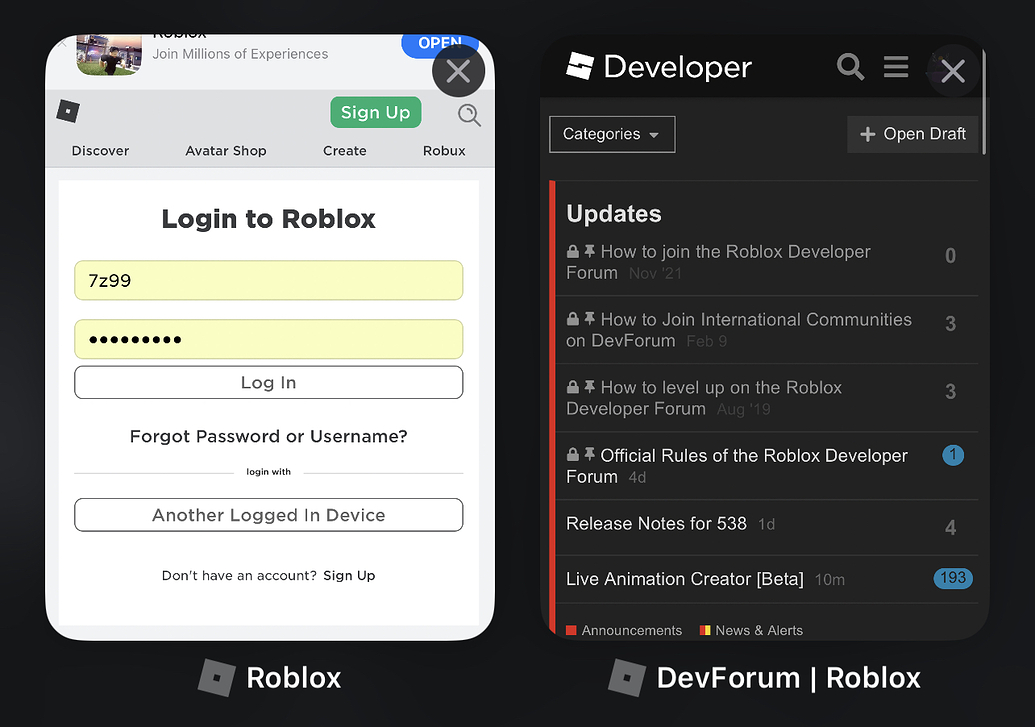
Task: Click the green Sign Up button
Action: [x=375, y=112]
